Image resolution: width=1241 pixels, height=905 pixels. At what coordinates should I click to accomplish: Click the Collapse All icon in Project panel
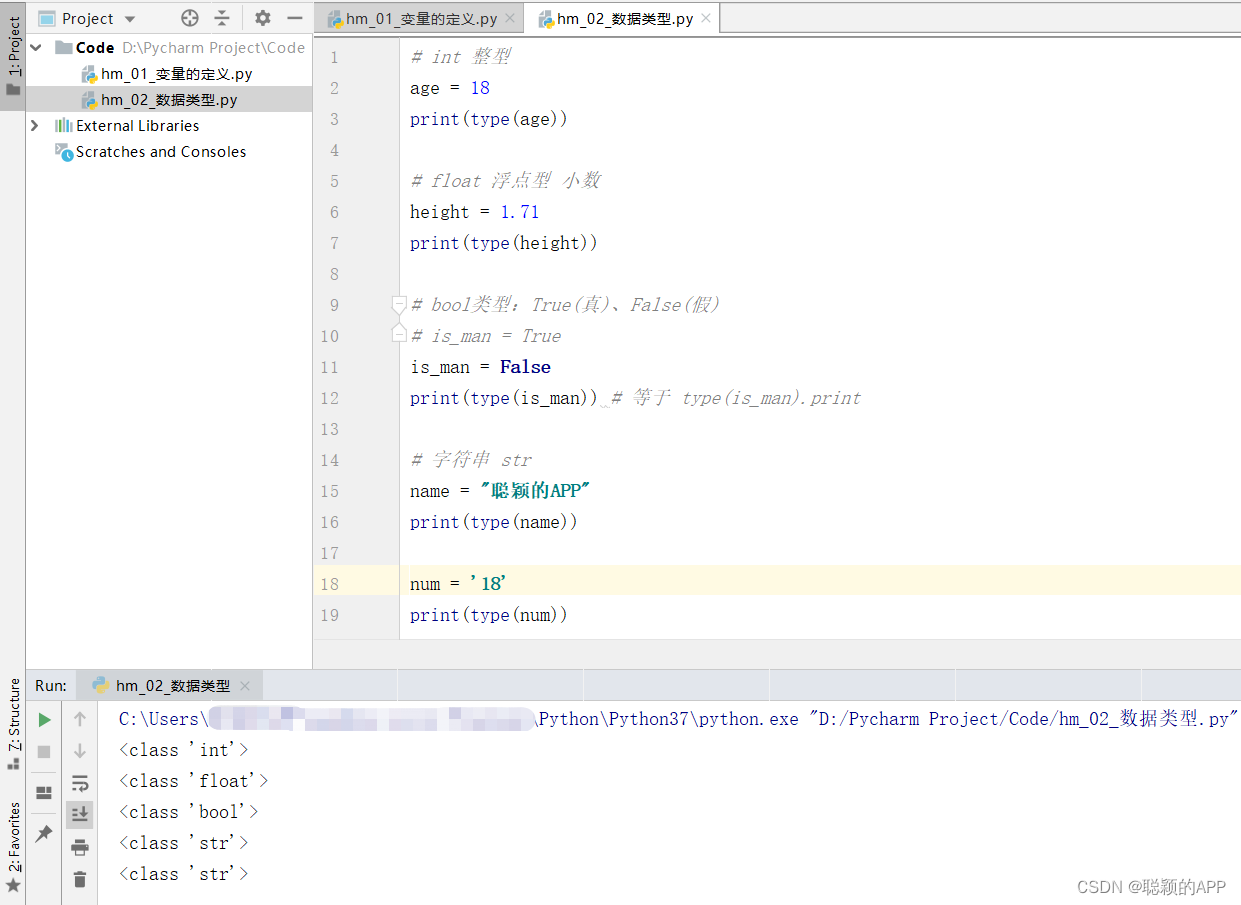(222, 18)
